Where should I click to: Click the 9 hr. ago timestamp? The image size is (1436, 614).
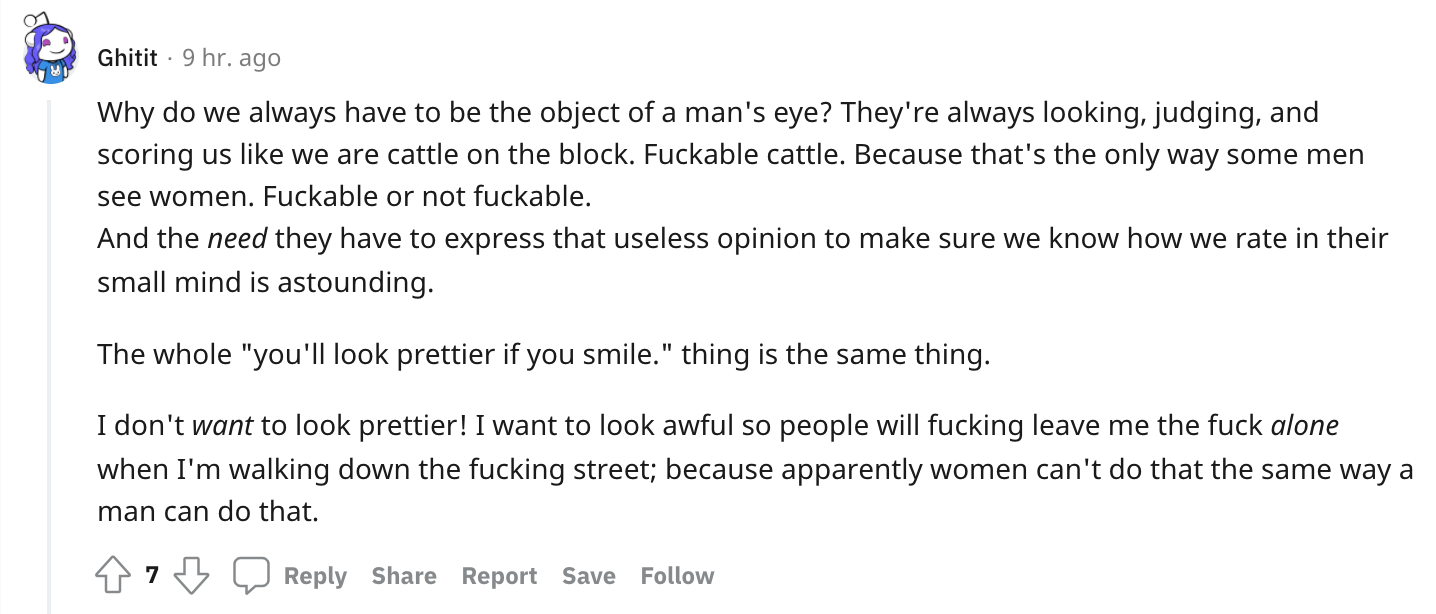232,58
